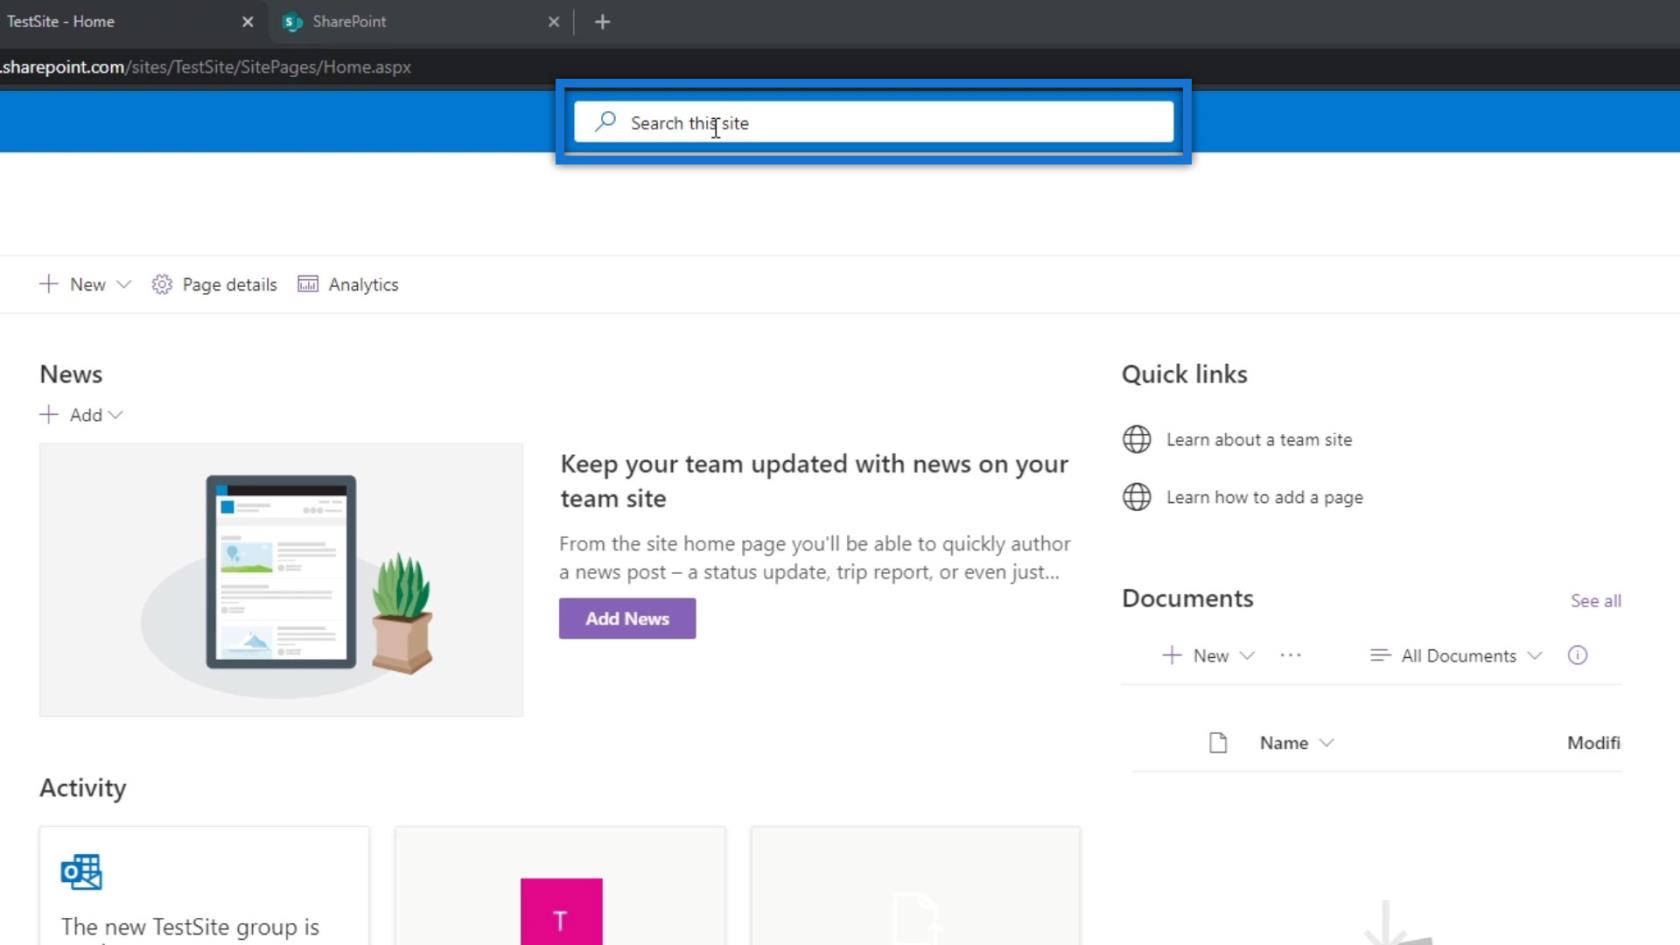This screenshot has width=1680, height=945.
Task: Expand the All Documents chevron
Action: pos(1535,655)
